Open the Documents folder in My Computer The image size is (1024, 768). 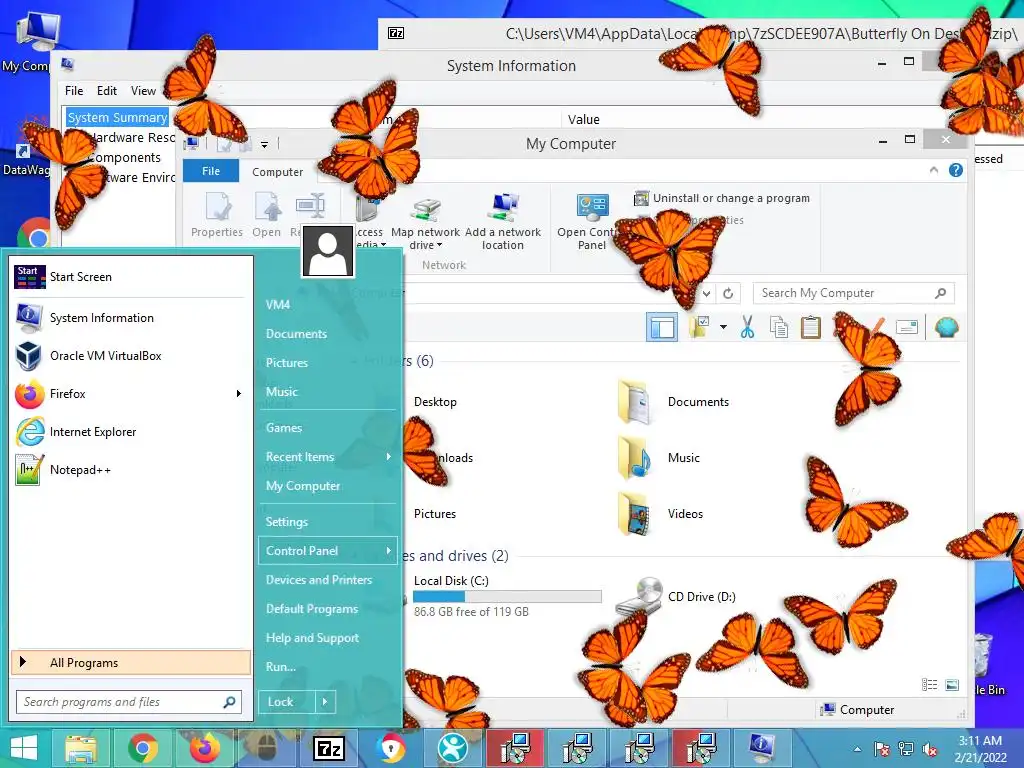coord(674,402)
